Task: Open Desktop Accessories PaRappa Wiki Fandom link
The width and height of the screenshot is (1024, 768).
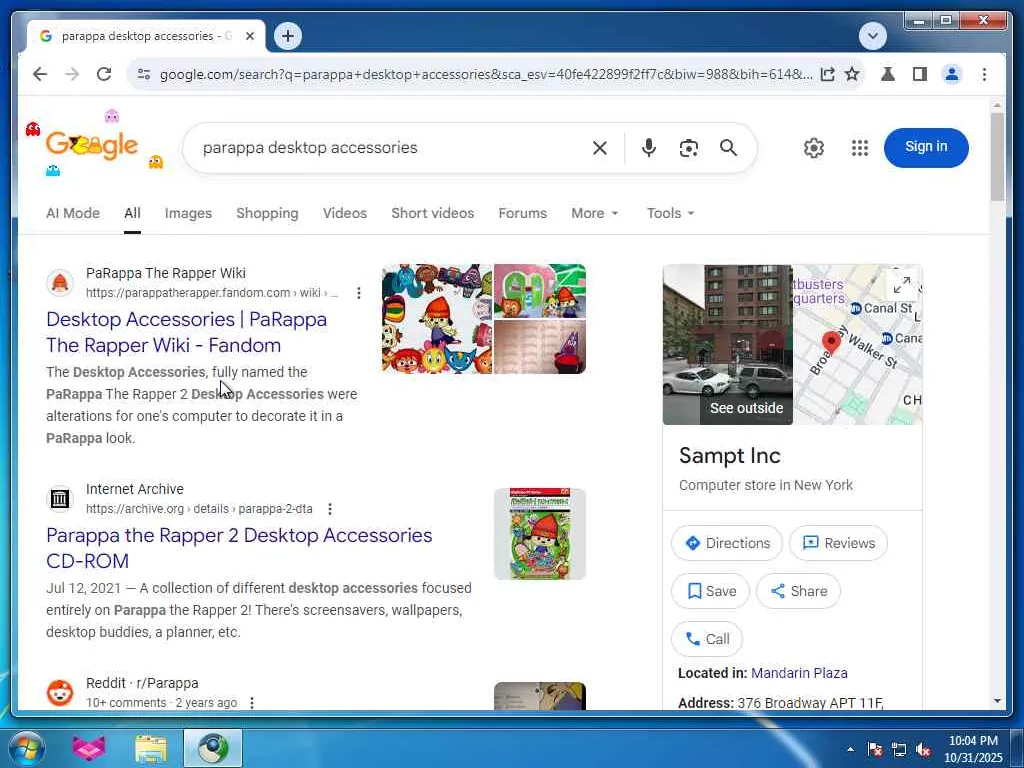Action: [x=186, y=332]
